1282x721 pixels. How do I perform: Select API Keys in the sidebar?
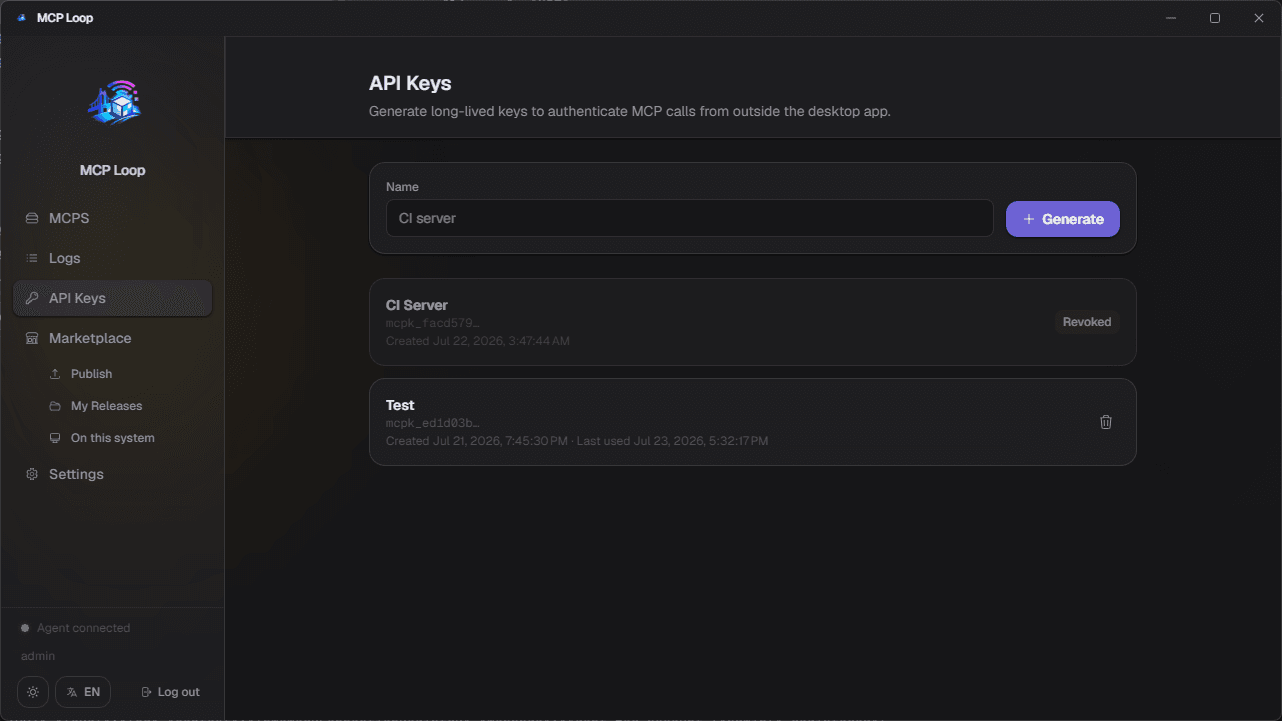click(113, 298)
